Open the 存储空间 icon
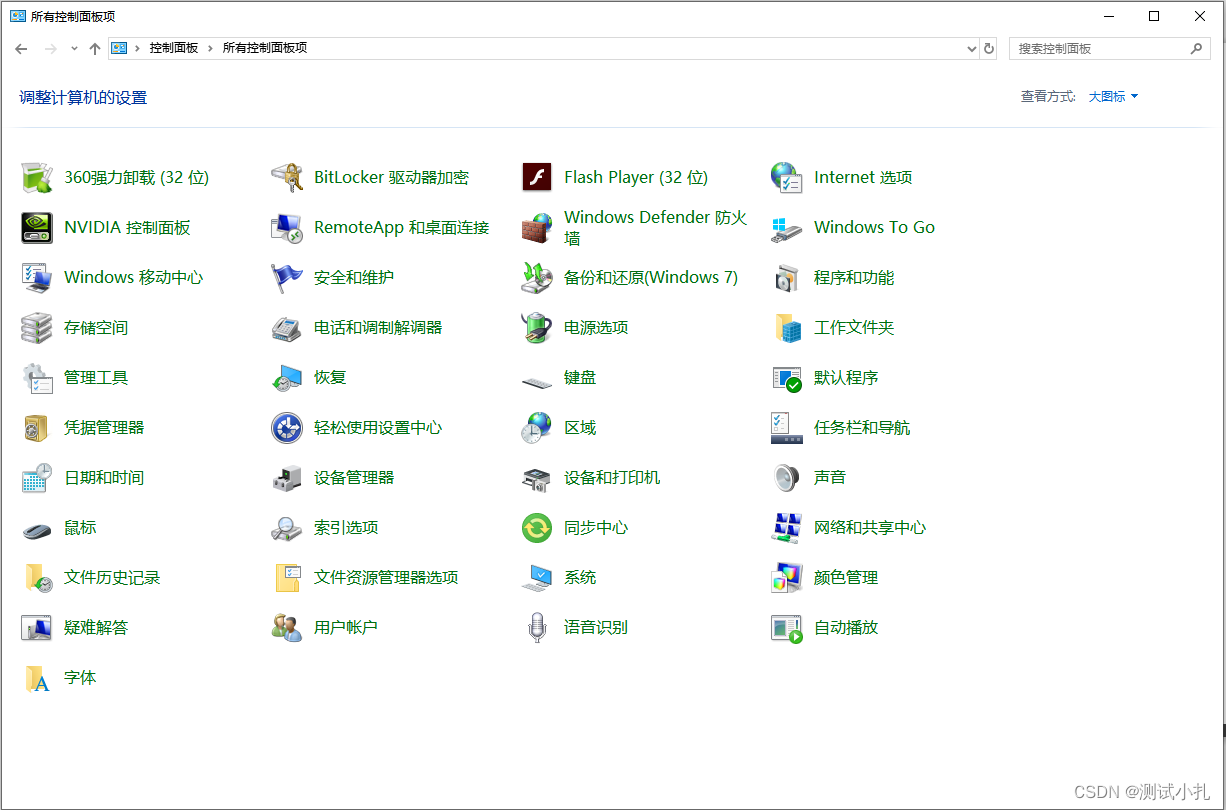1226x810 pixels. (37, 327)
